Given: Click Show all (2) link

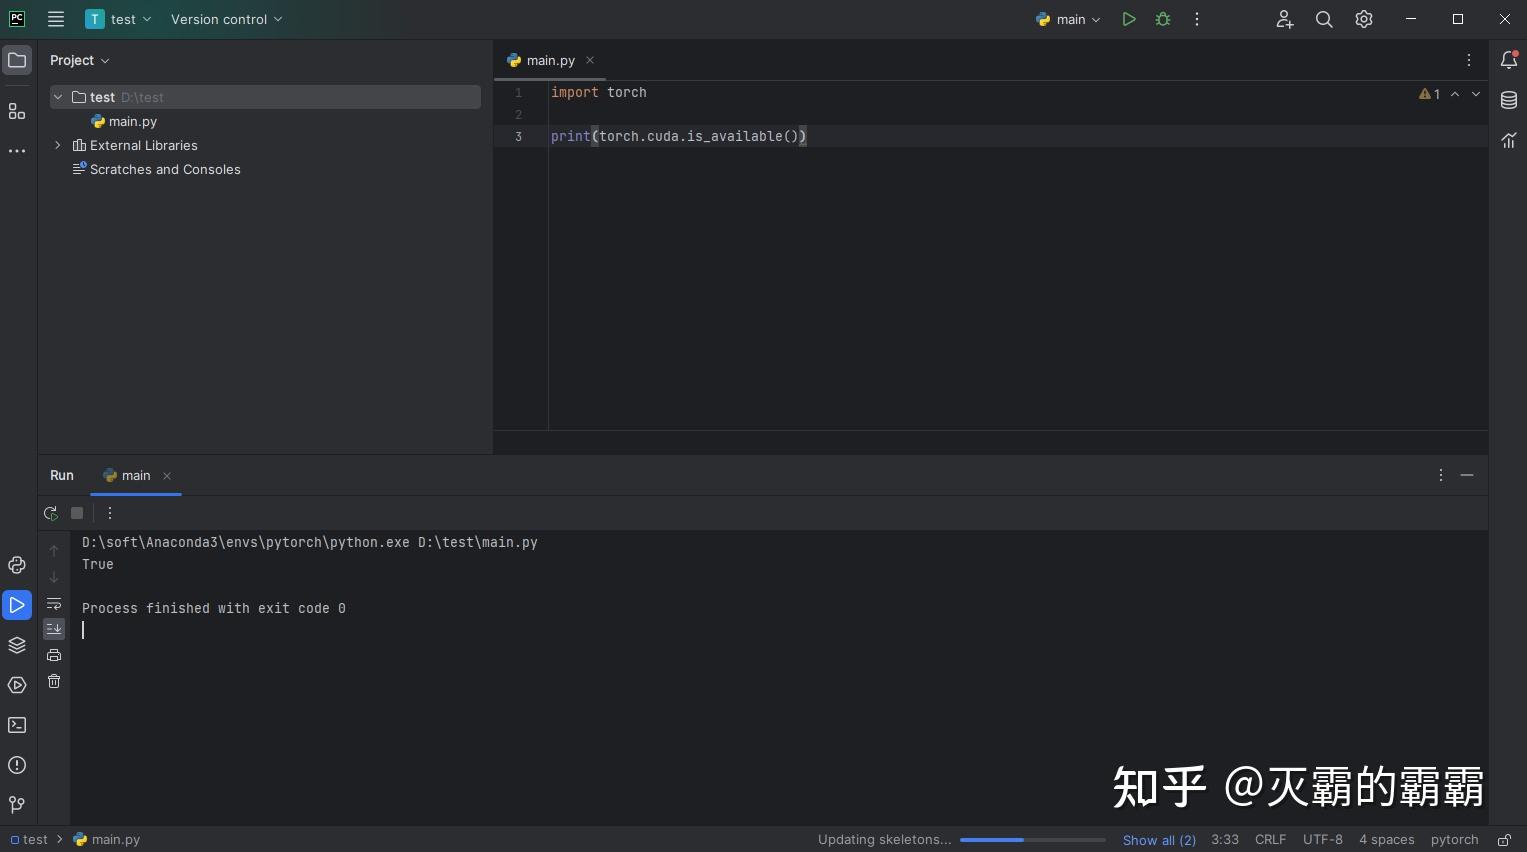Looking at the screenshot, I should pos(1159,840).
